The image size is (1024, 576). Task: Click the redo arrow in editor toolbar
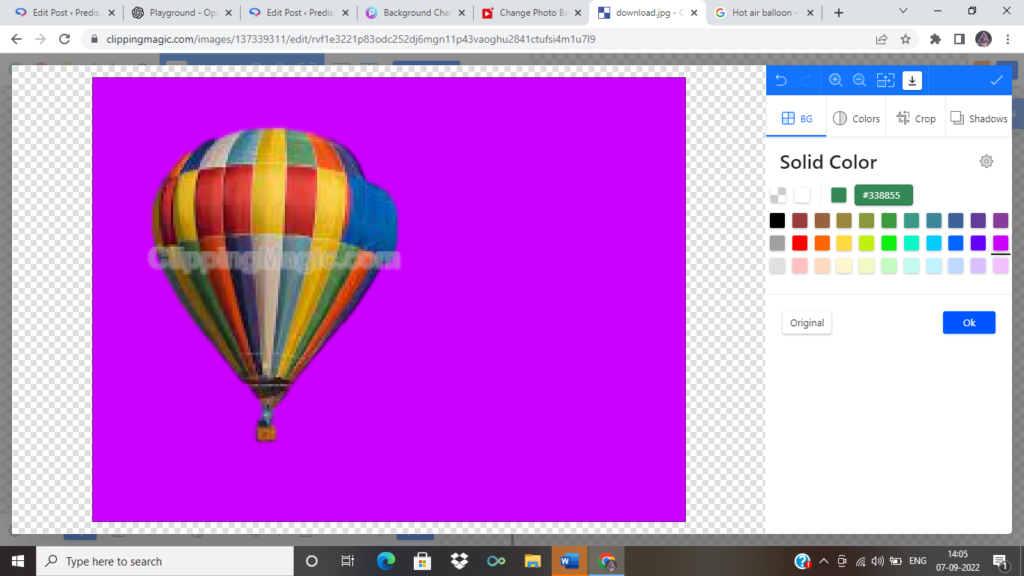(x=805, y=80)
